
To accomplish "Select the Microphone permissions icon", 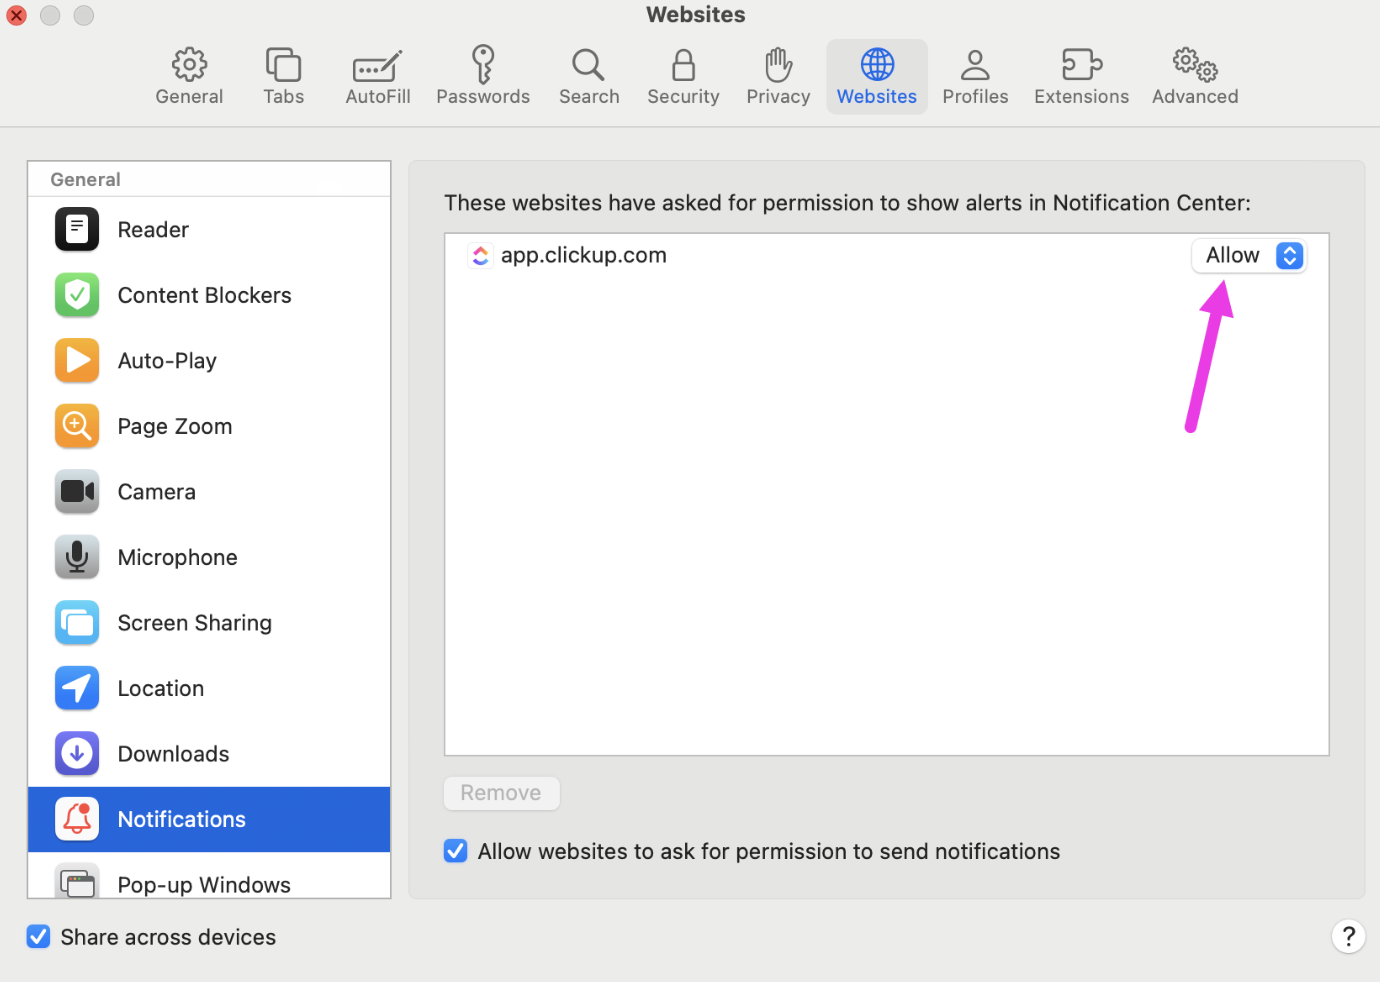I will [x=77, y=557].
